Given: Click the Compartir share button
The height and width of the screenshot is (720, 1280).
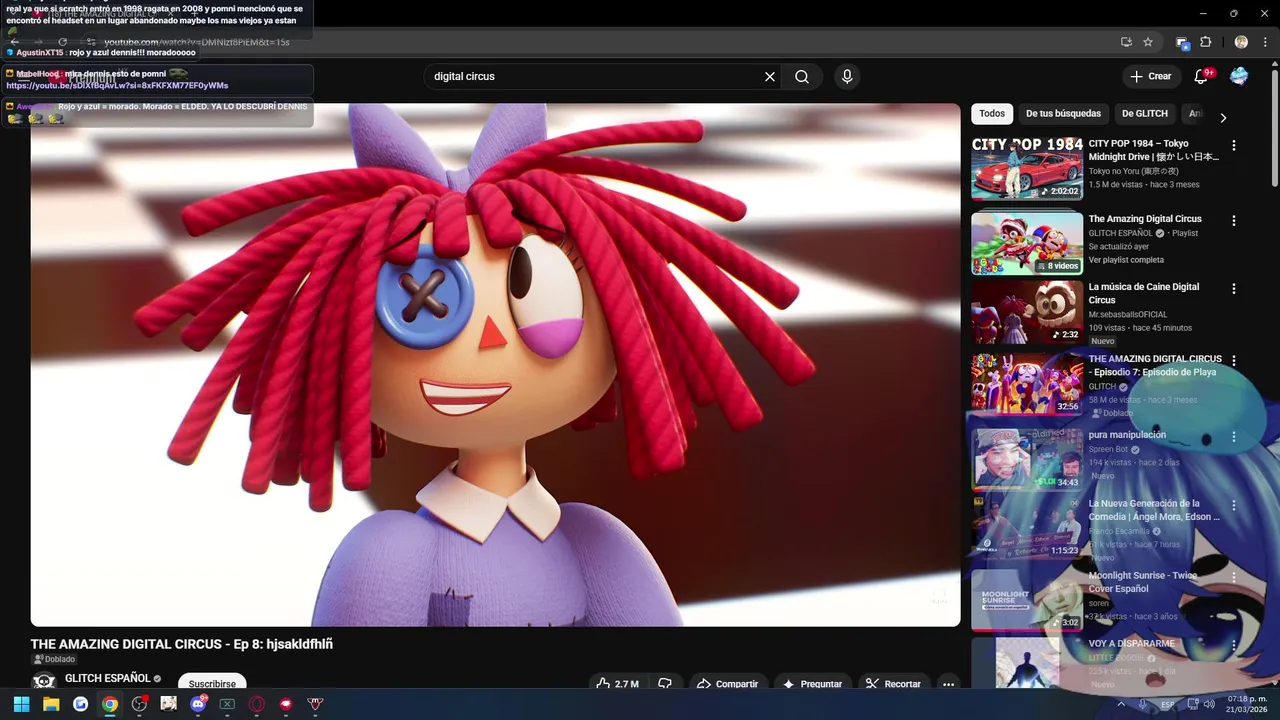Looking at the screenshot, I should tap(727, 683).
